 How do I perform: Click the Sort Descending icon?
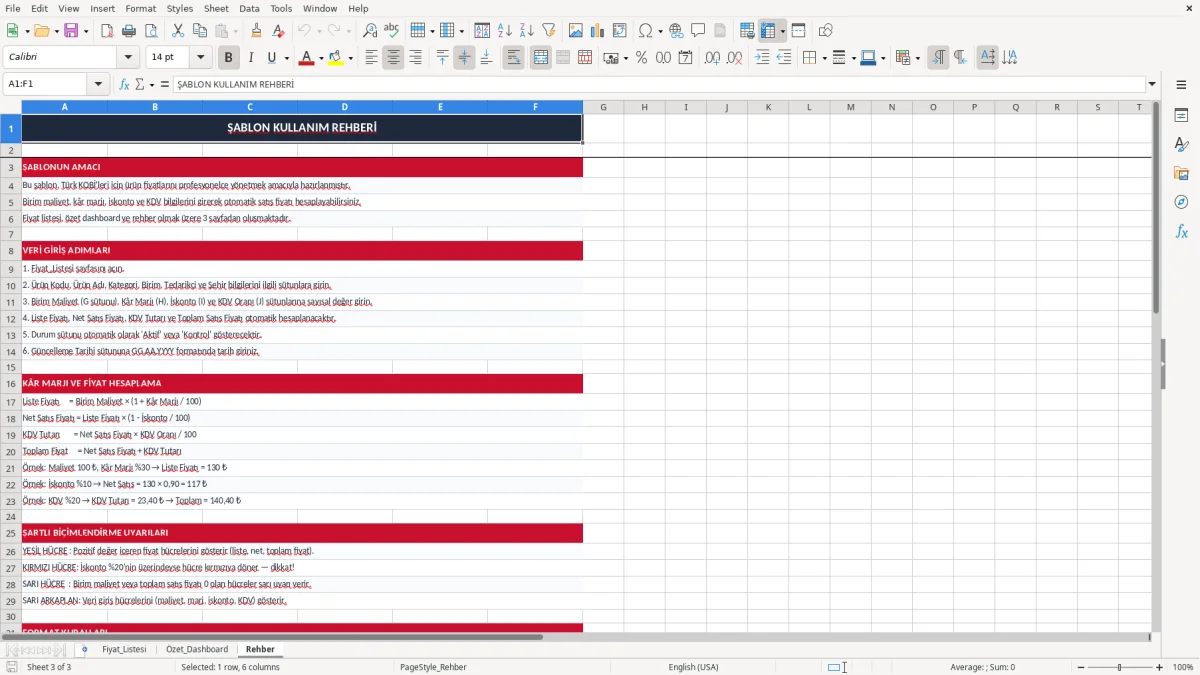point(526,31)
